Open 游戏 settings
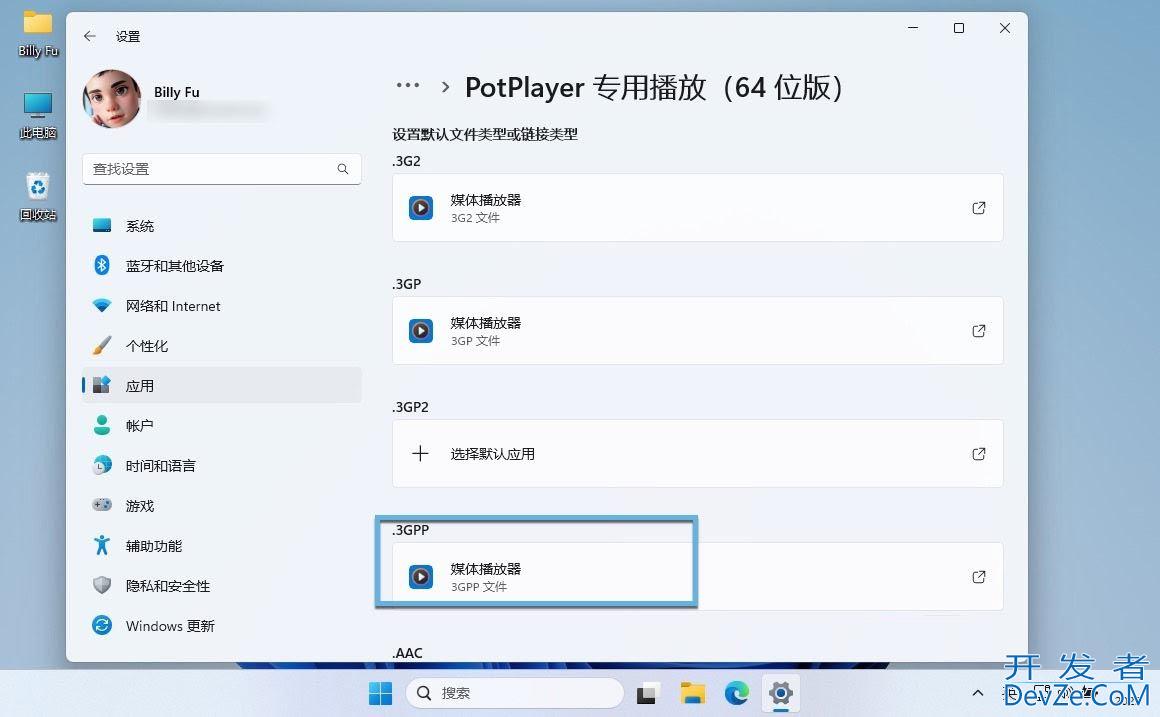The image size is (1160, 717). pyautogui.click(x=222, y=505)
